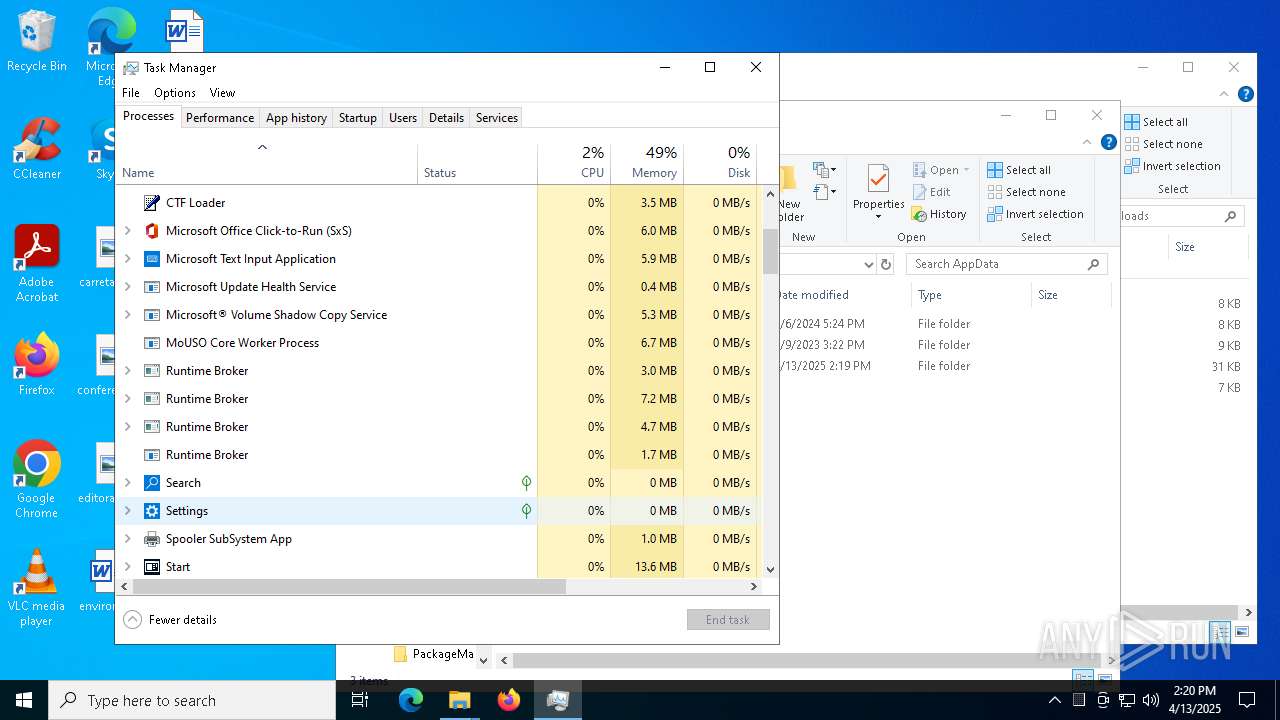This screenshot has height=720, width=1280.
Task: Click the Spooler SubSystem App printer icon
Action: [x=152, y=539]
